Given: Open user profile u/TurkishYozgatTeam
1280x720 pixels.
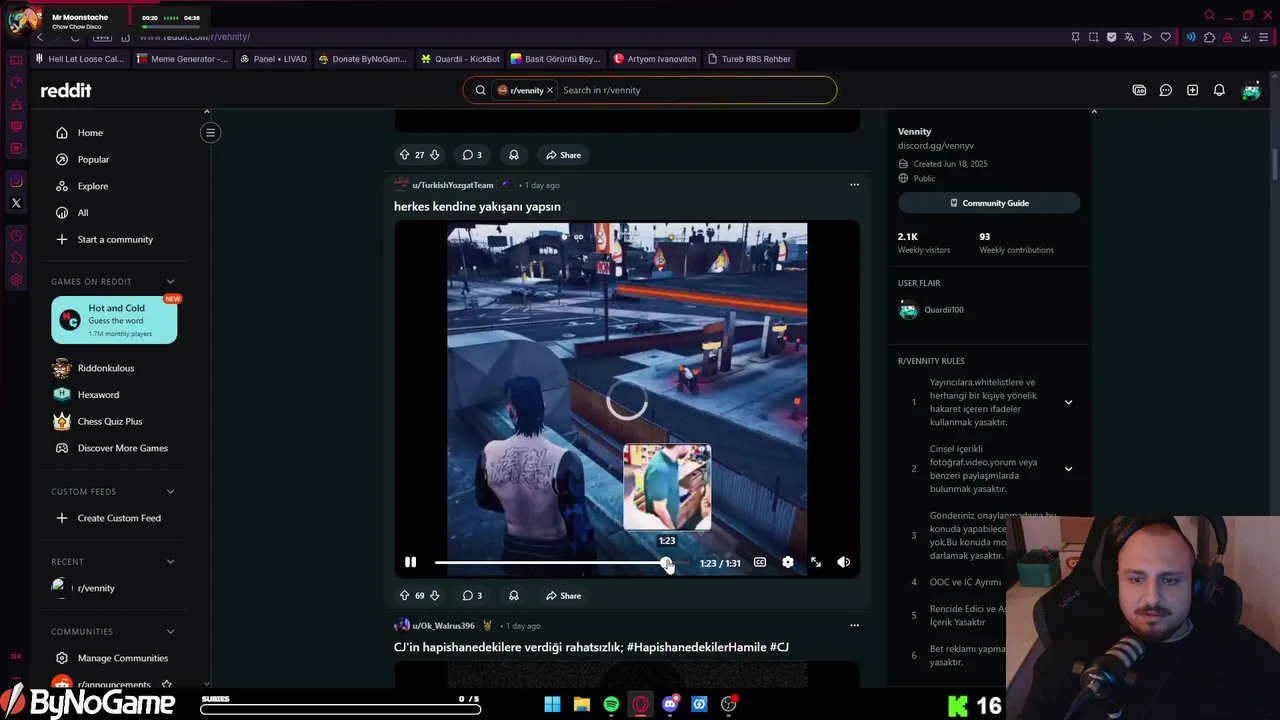Looking at the screenshot, I should pos(452,185).
